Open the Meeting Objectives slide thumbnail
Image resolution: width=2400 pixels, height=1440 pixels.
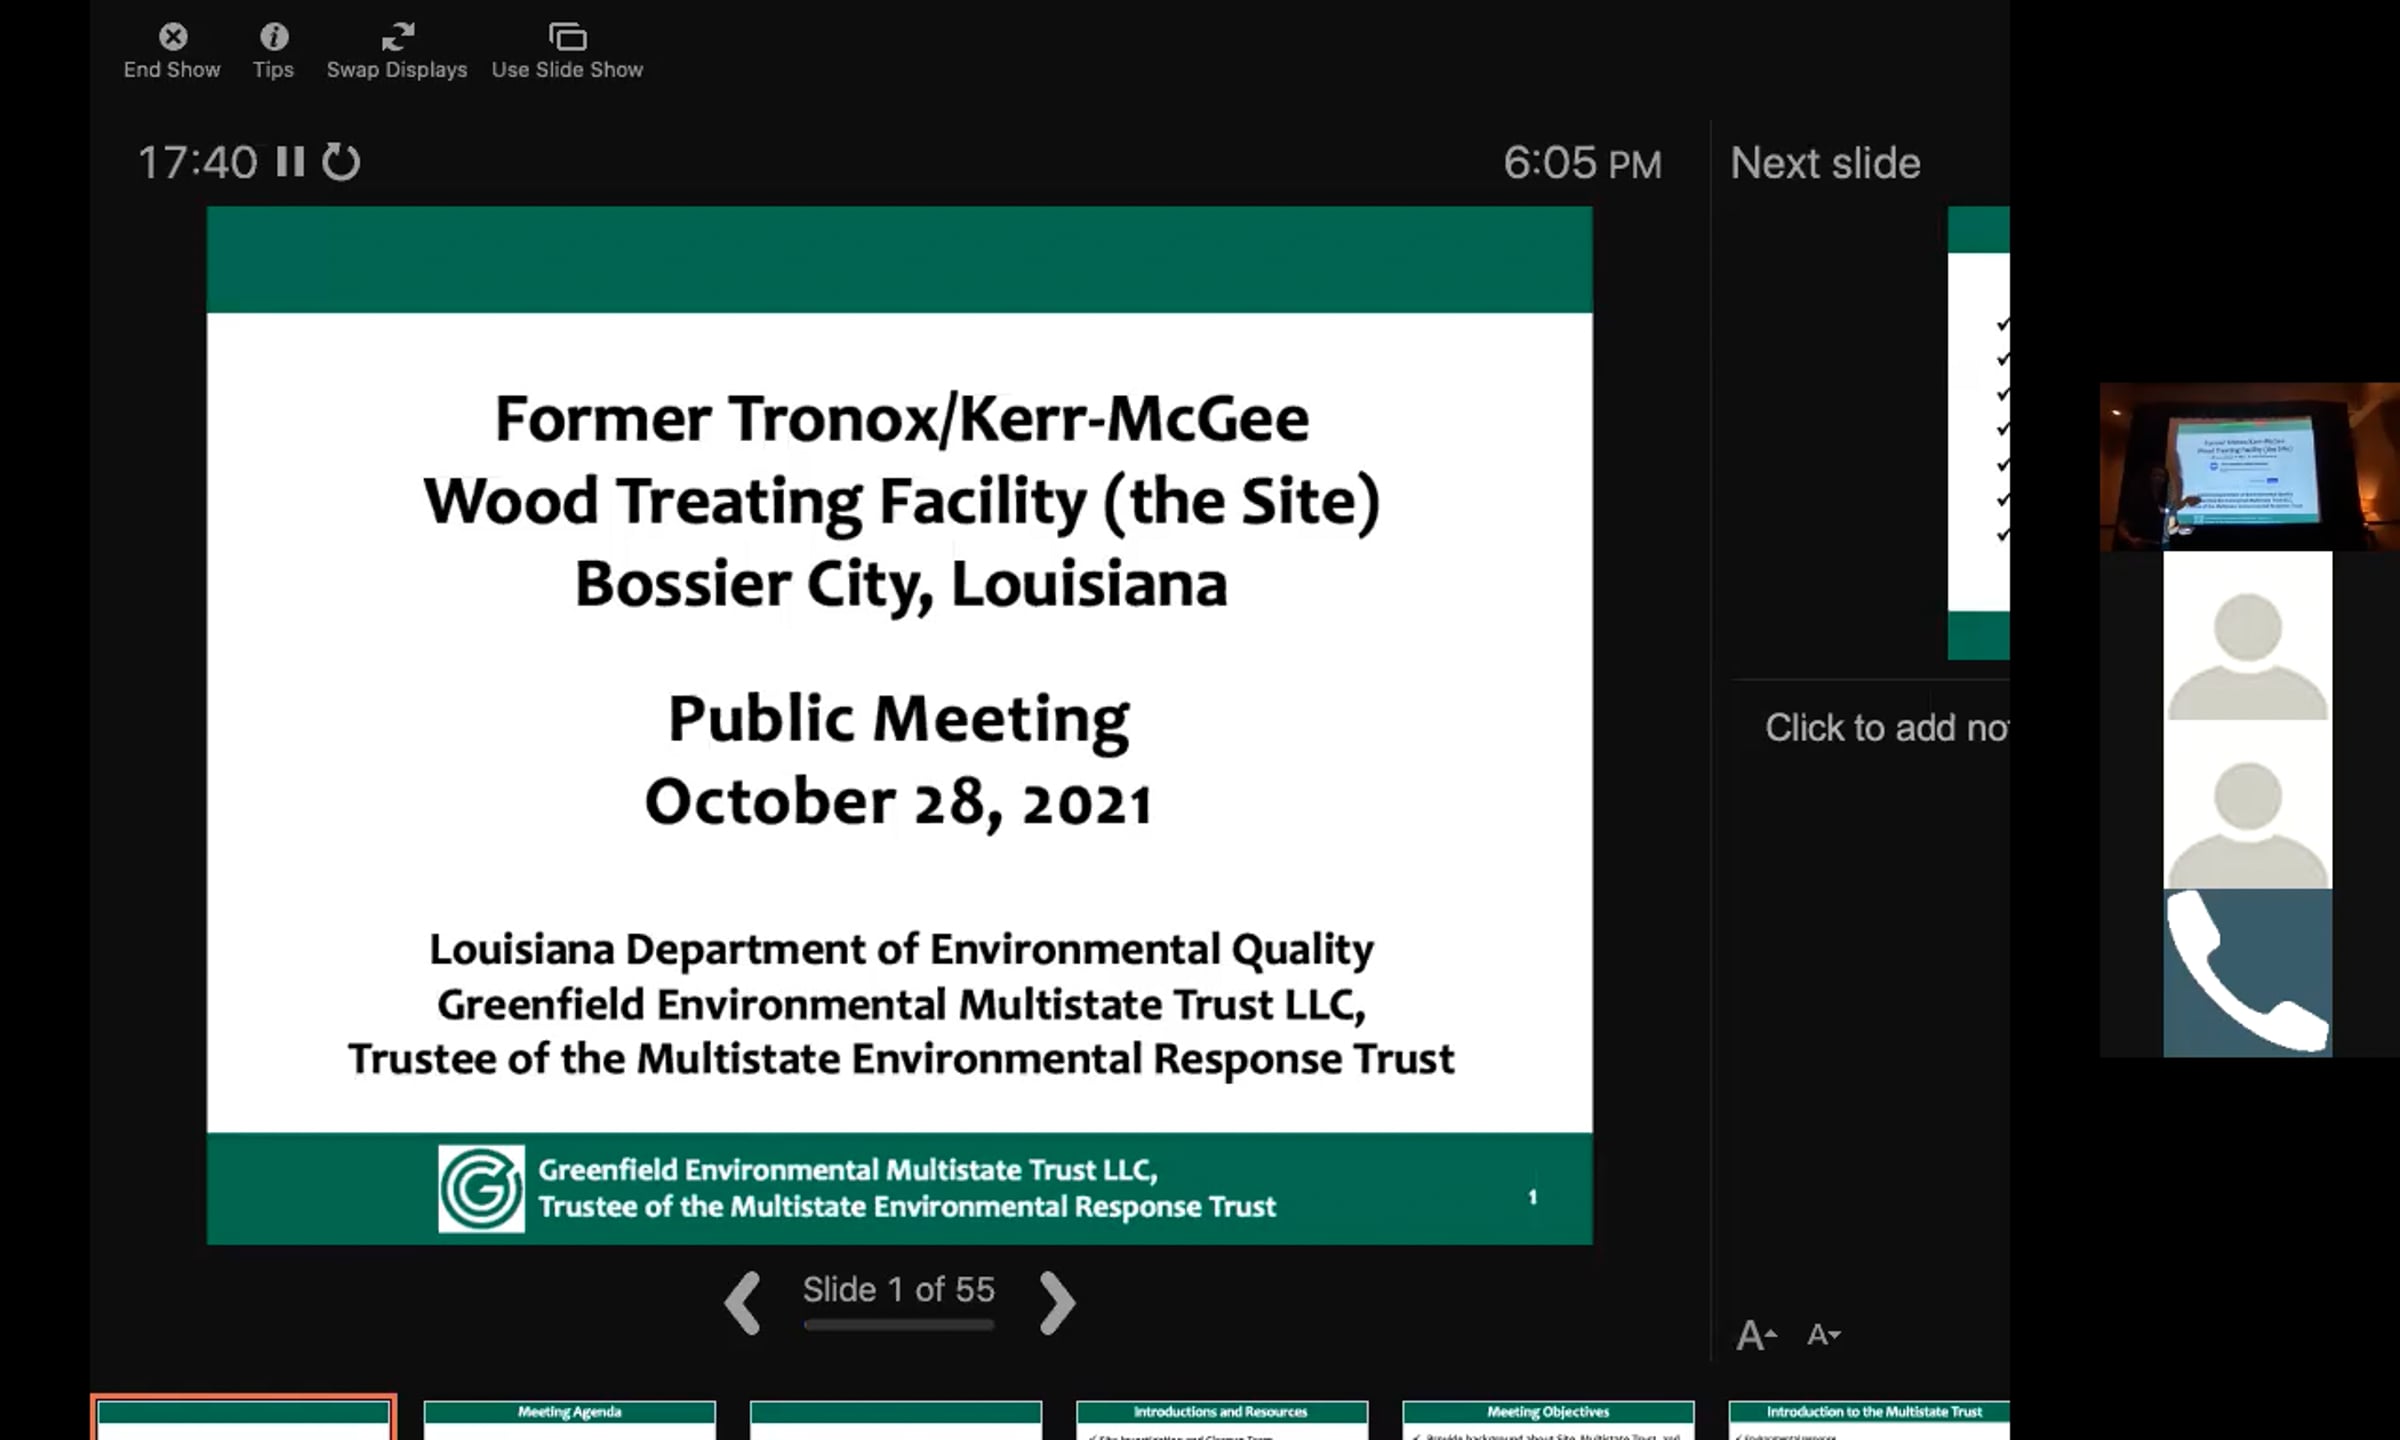(x=1548, y=1420)
